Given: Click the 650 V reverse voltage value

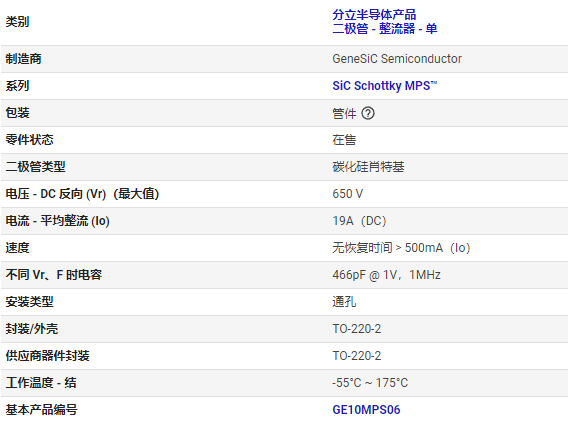Looking at the screenshot, I should click(x=348, y=194).
